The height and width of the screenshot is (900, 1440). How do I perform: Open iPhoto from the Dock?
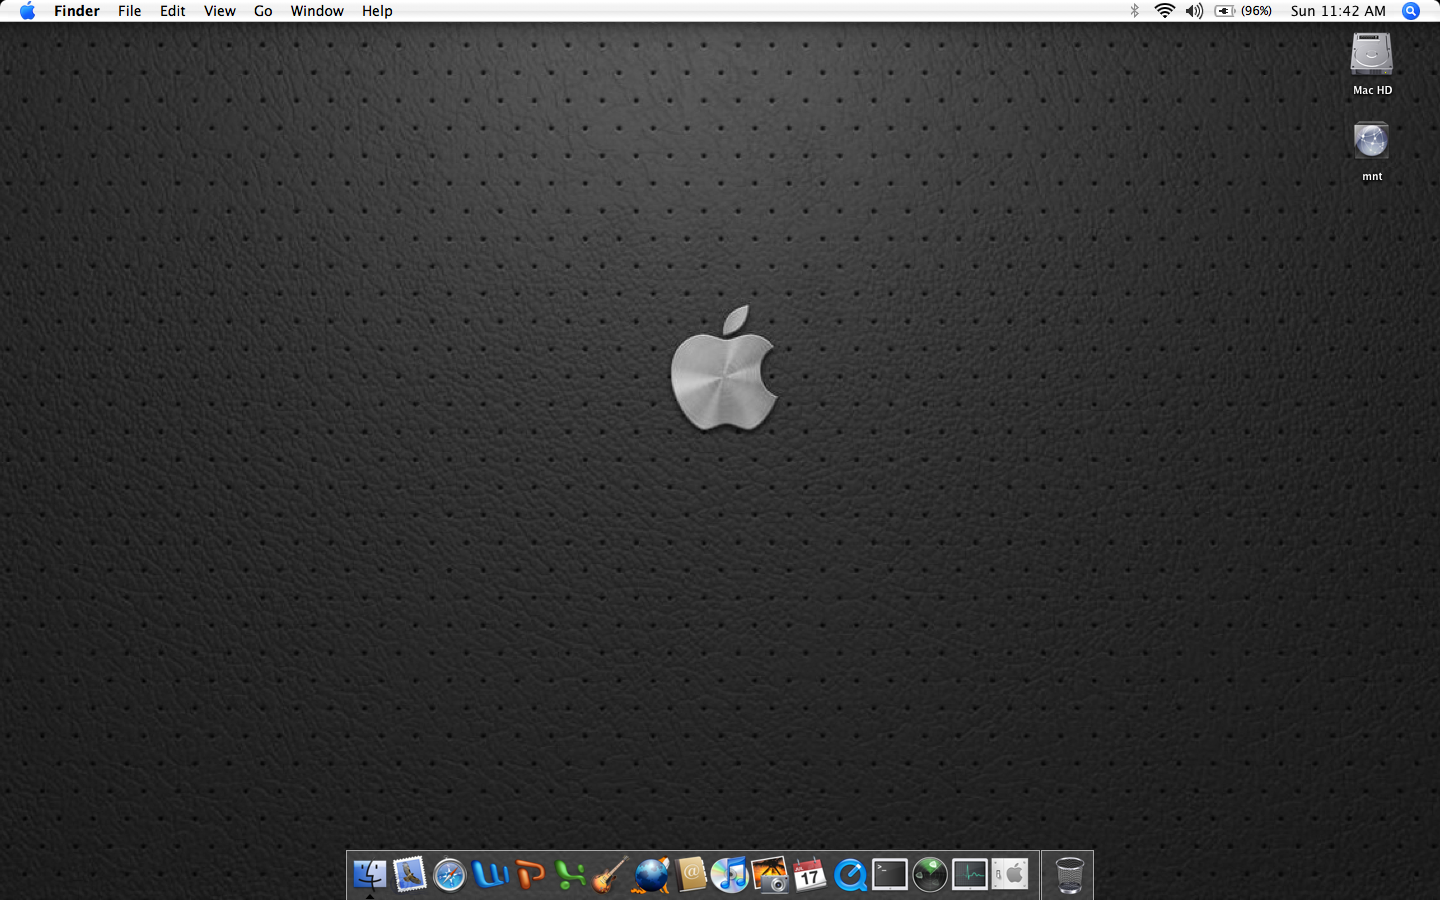[x=770, y=875]
